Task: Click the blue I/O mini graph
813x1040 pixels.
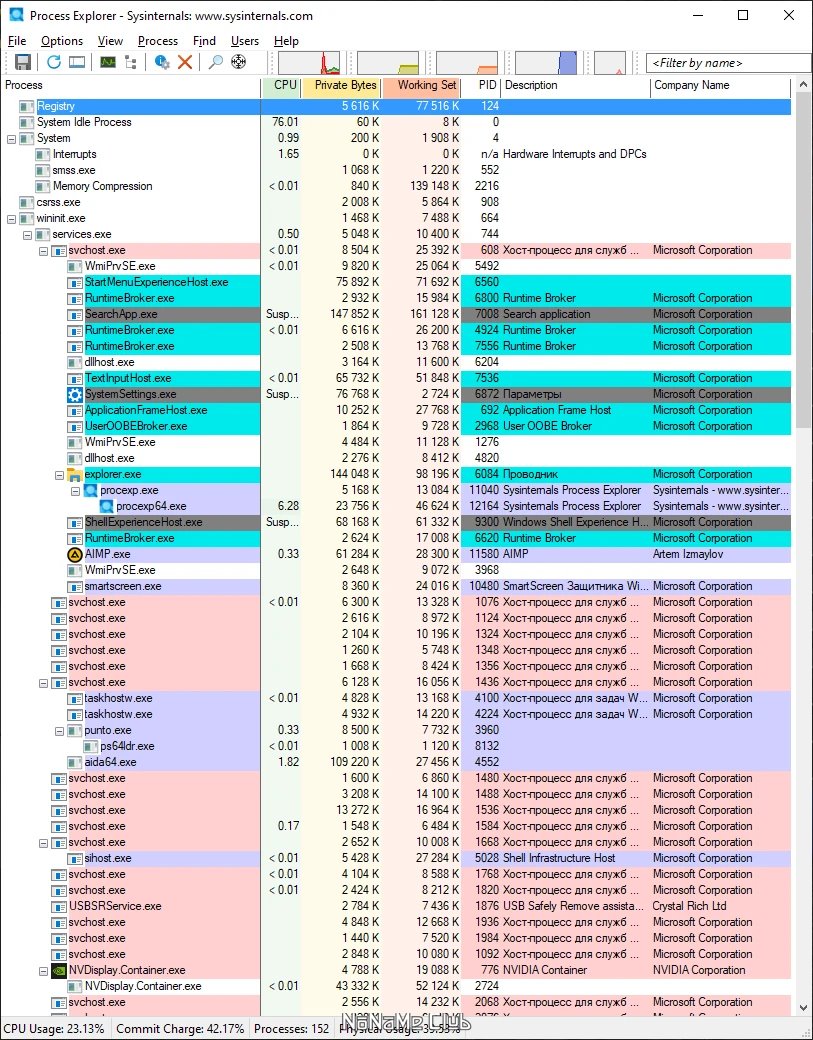Action: click(546, 62)
